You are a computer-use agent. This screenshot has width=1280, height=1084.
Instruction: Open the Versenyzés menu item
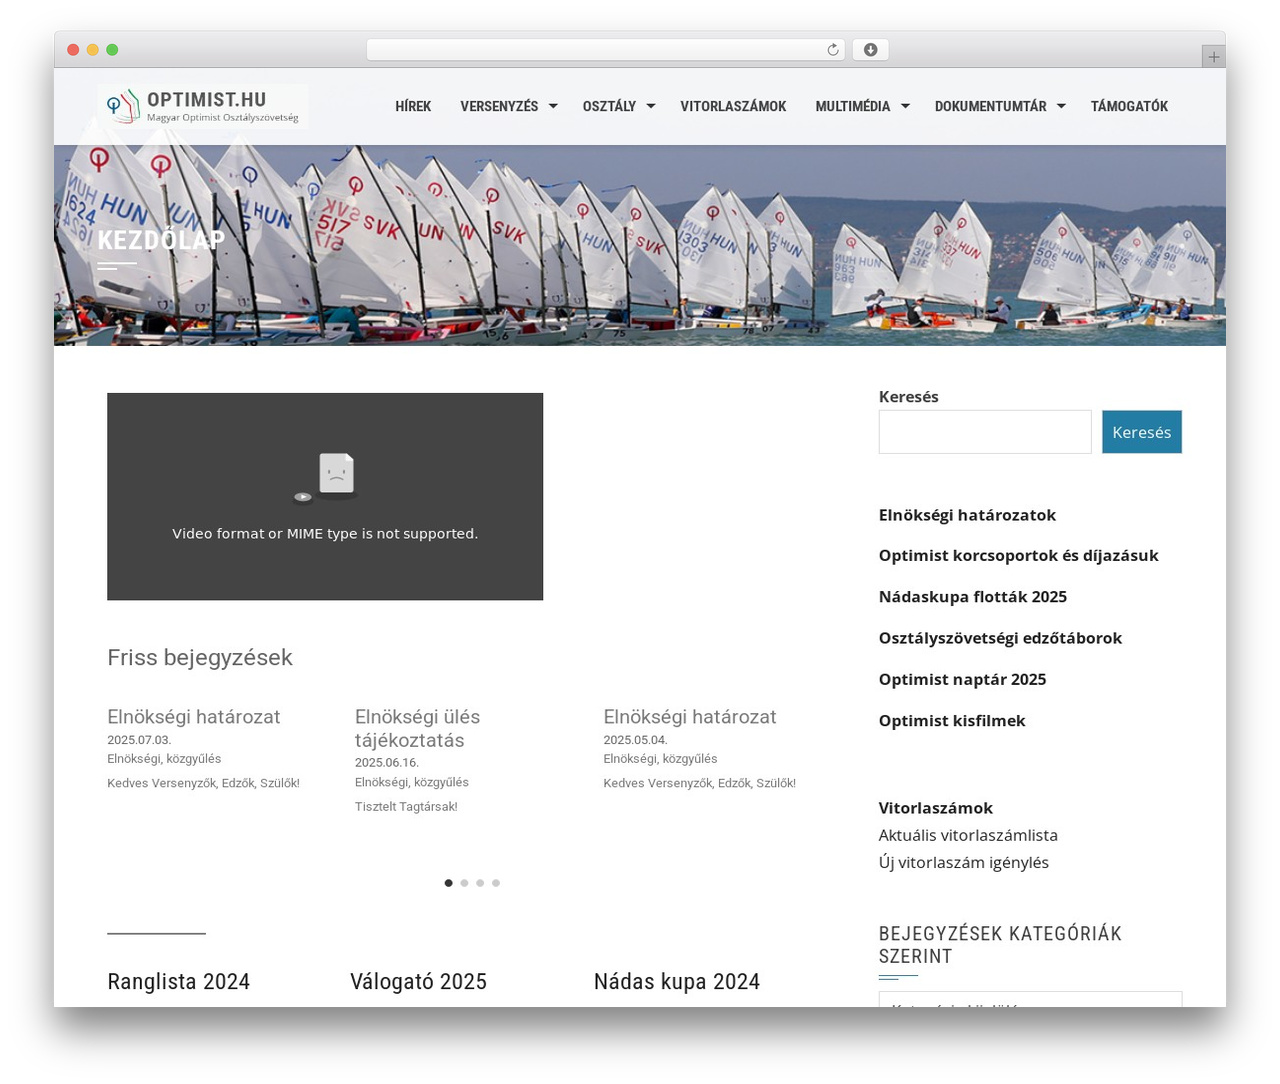[x=499, y=106]
